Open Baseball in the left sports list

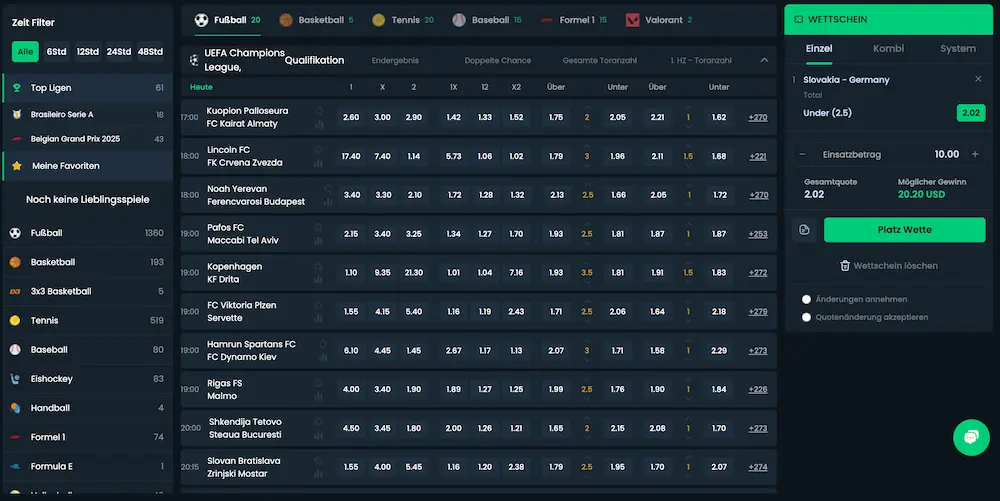click(x=87, y=350)
